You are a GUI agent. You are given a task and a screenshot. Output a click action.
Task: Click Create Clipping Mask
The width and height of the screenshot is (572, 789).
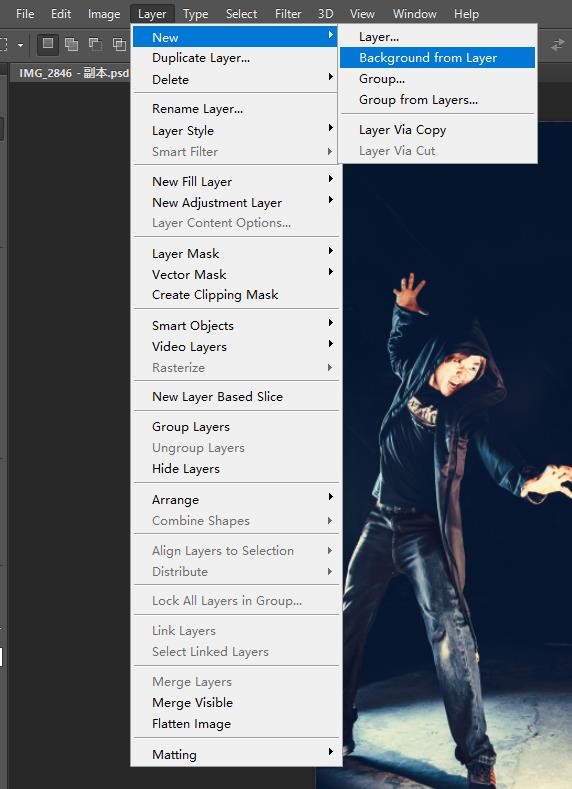[x=235, y=295]
